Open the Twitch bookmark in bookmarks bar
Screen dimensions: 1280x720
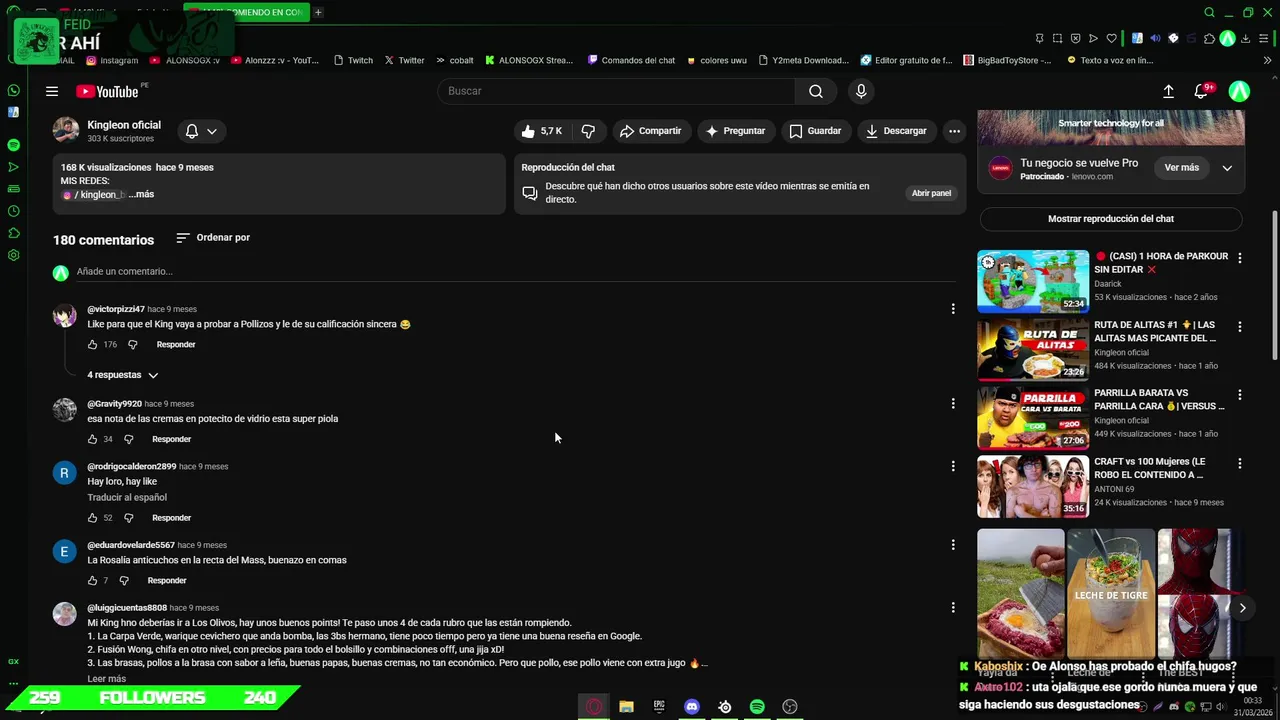[353, 60]
